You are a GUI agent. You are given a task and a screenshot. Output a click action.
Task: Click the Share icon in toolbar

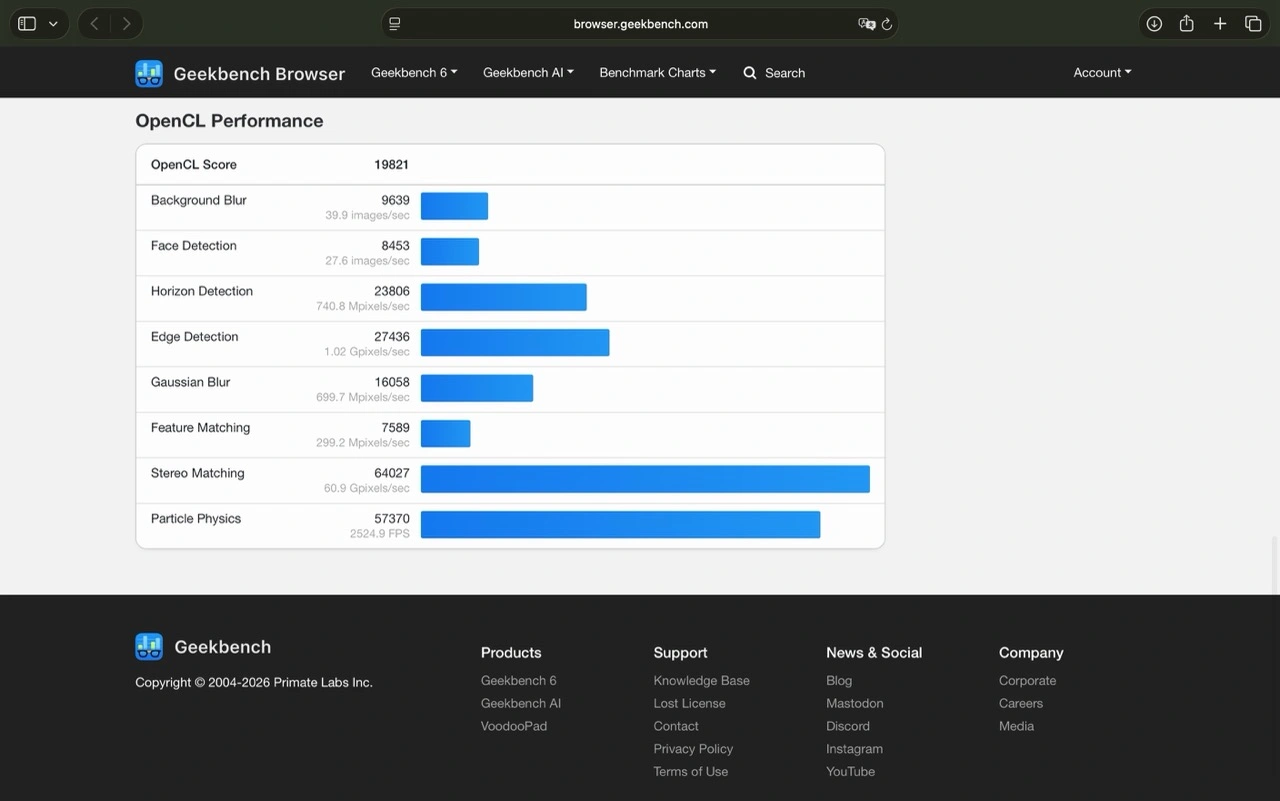click(x=1186, y=24)
